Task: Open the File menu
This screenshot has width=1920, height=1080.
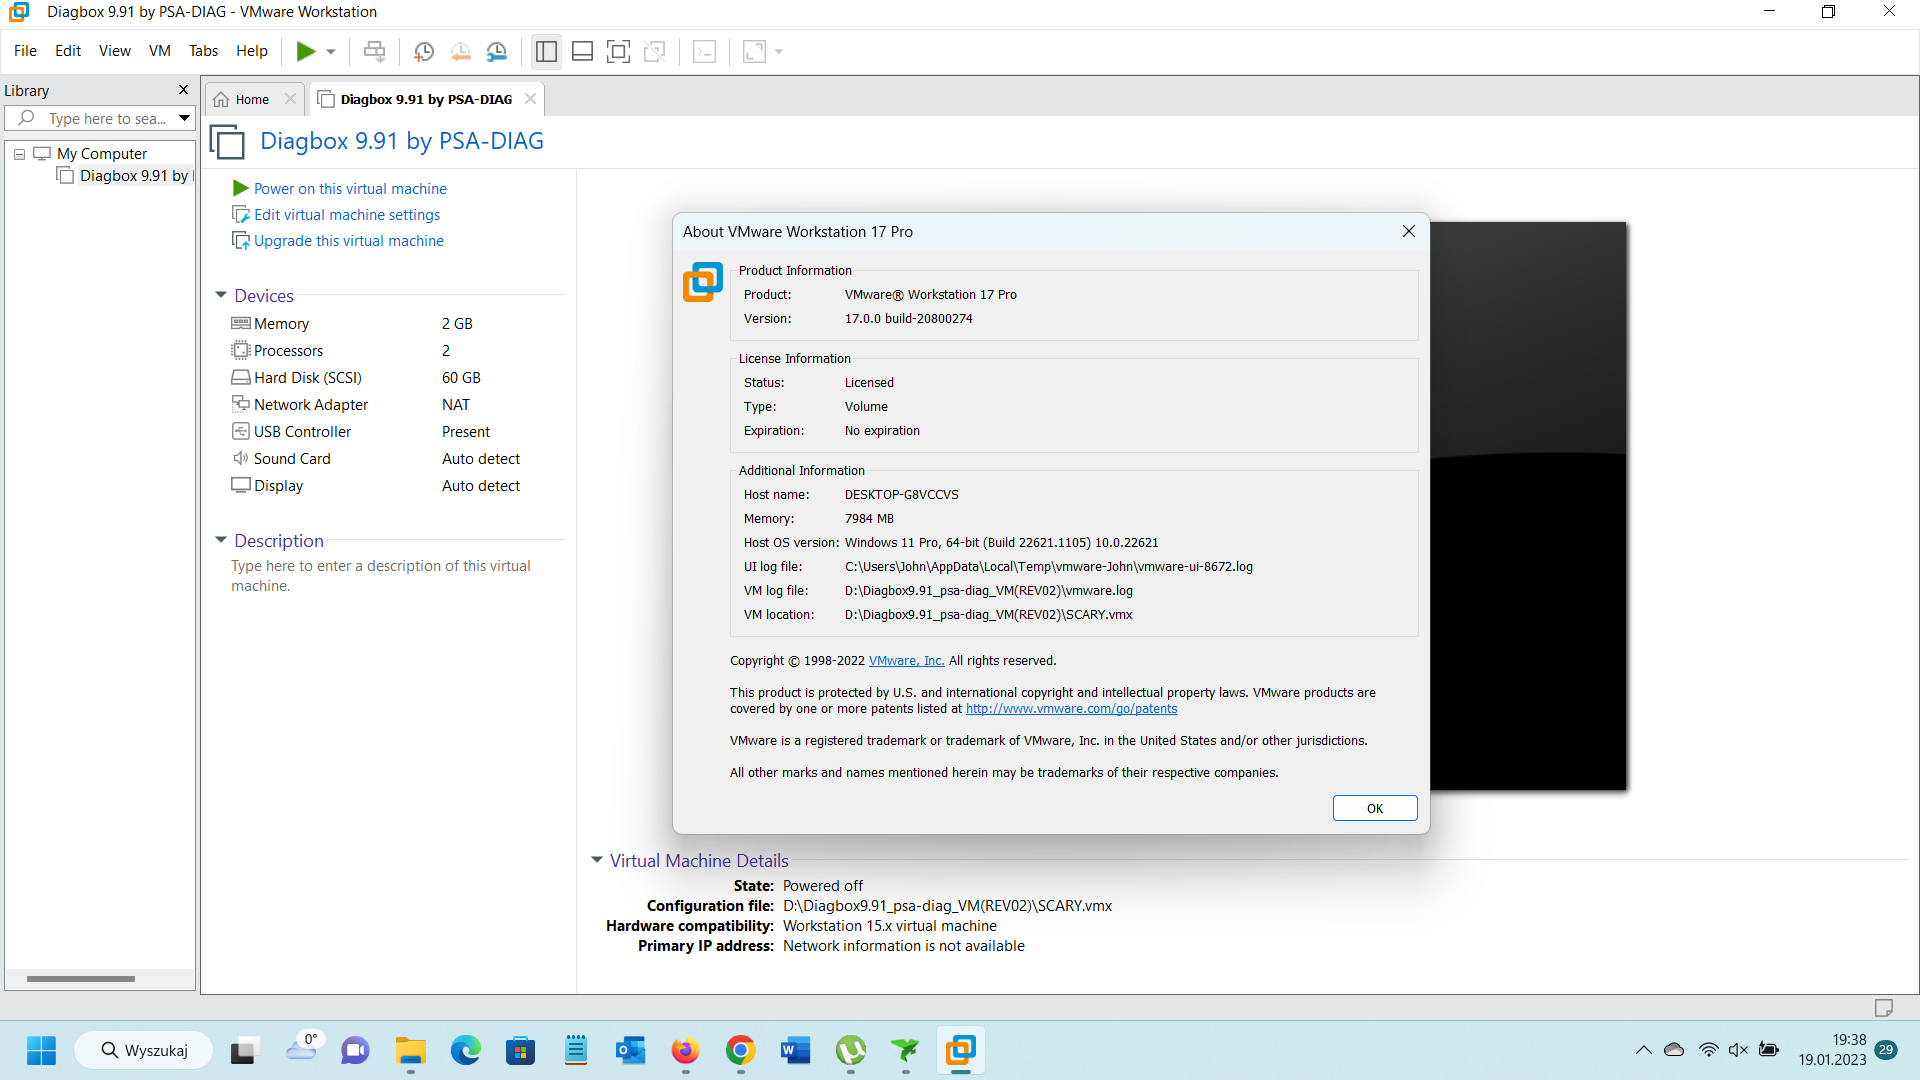Action: (x=25, y=51)
